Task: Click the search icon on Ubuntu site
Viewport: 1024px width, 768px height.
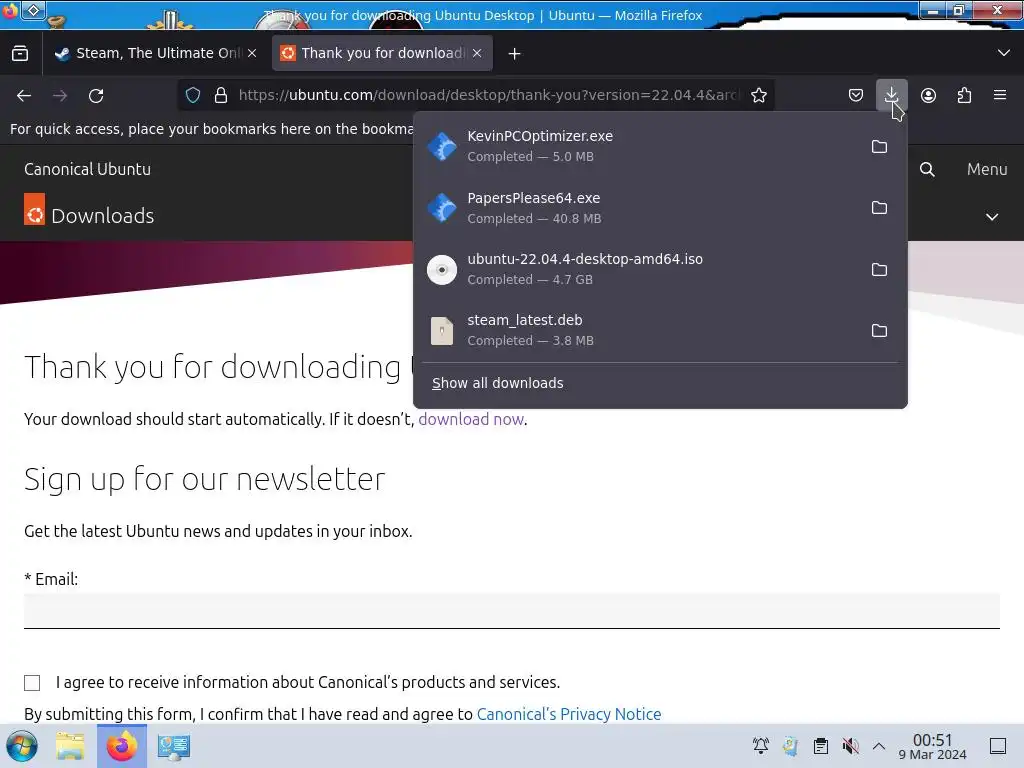Action: click(x=927, y=169)
